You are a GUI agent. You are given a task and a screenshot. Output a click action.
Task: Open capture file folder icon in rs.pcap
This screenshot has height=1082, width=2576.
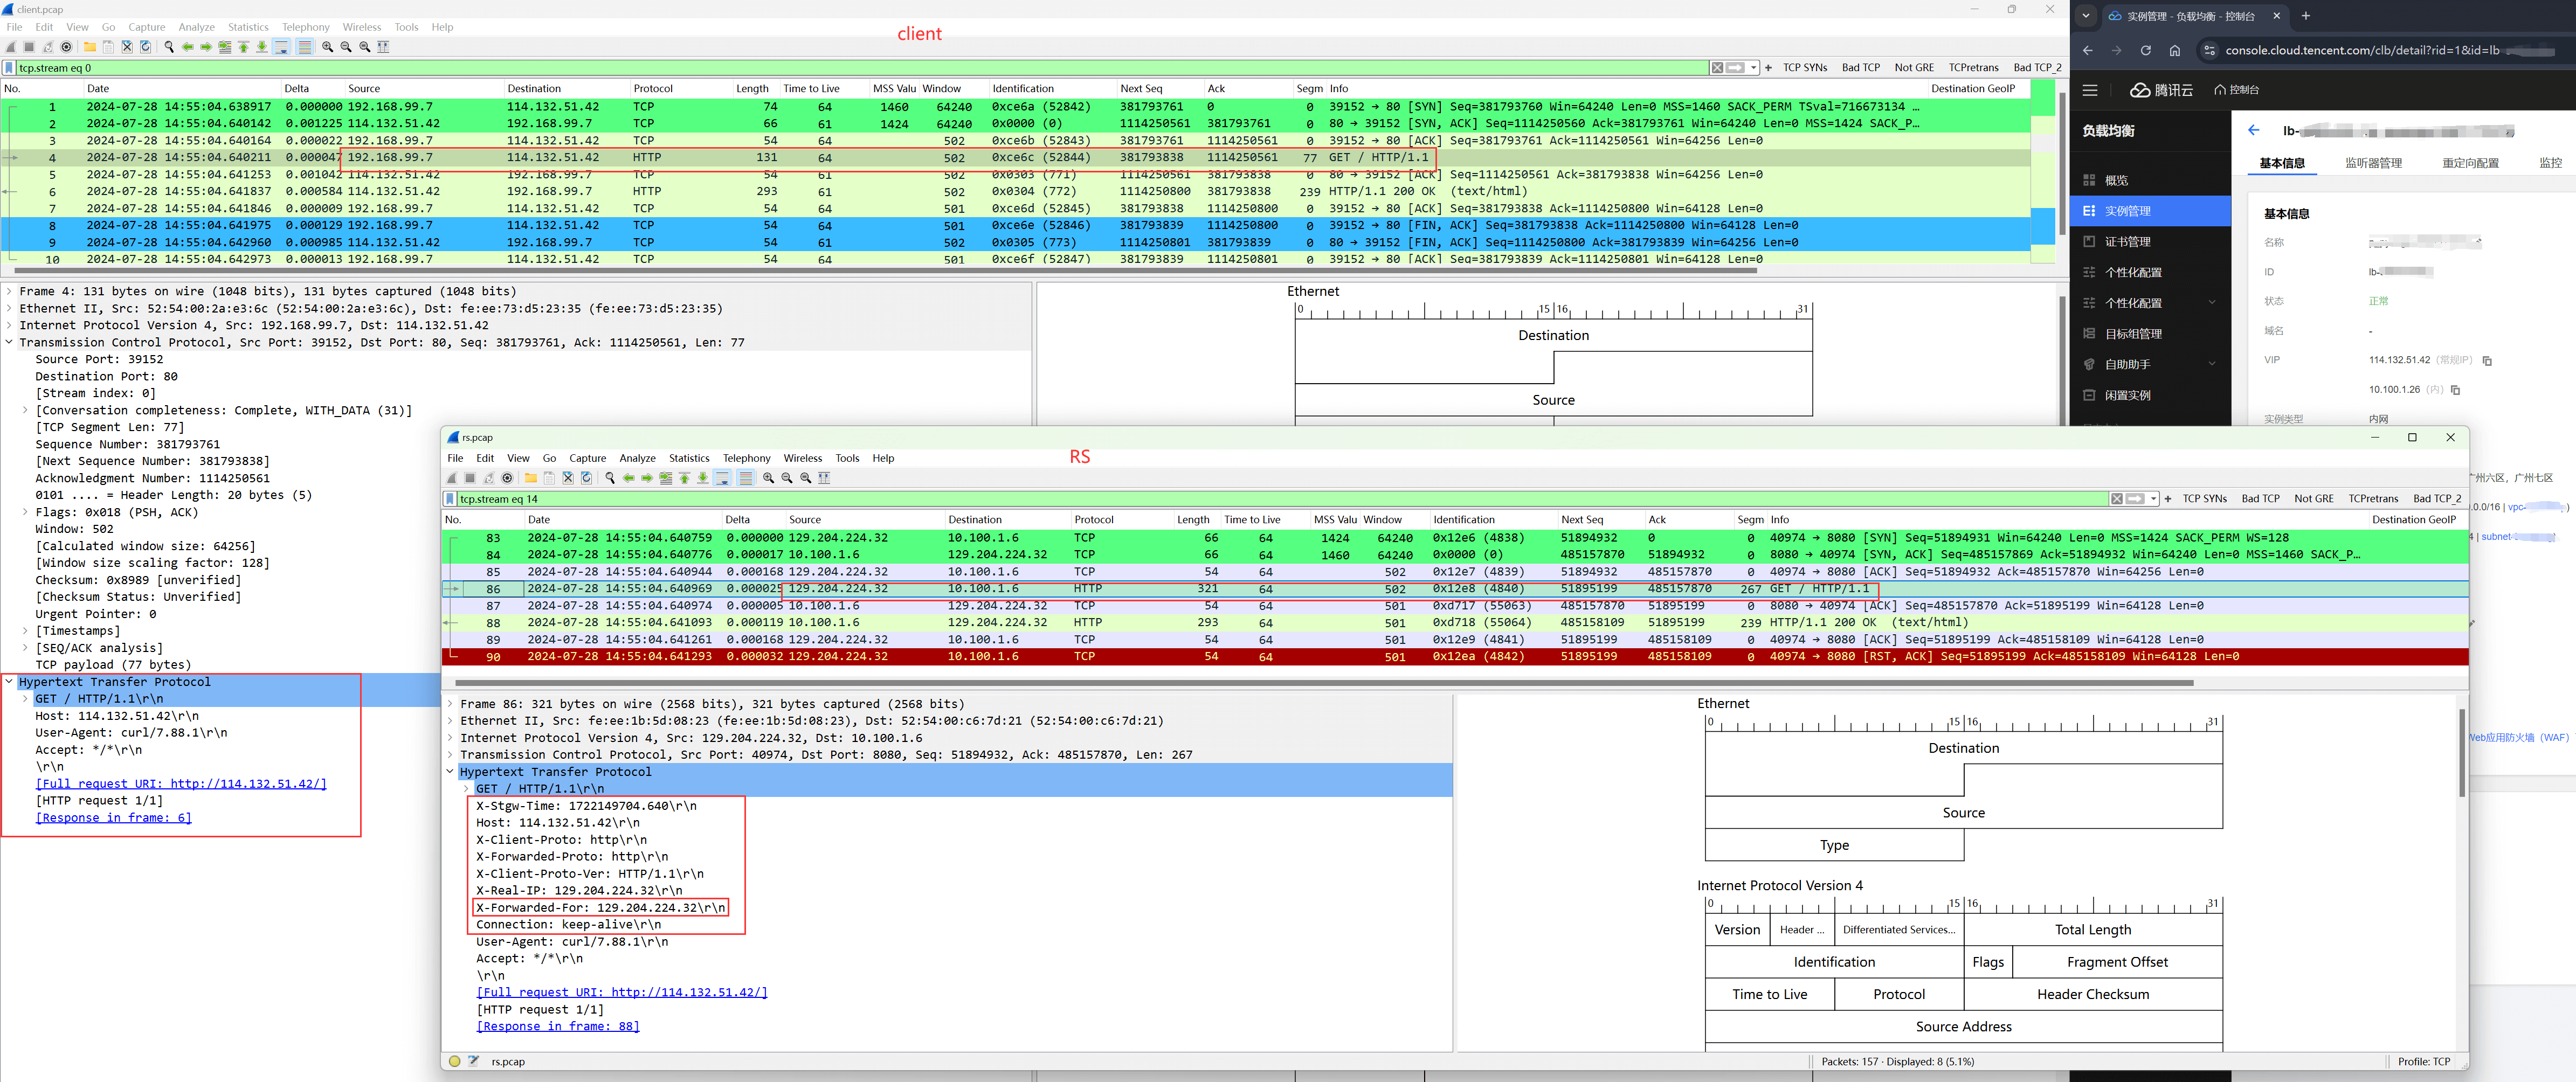pyautogui.click(x=531, y=478)
